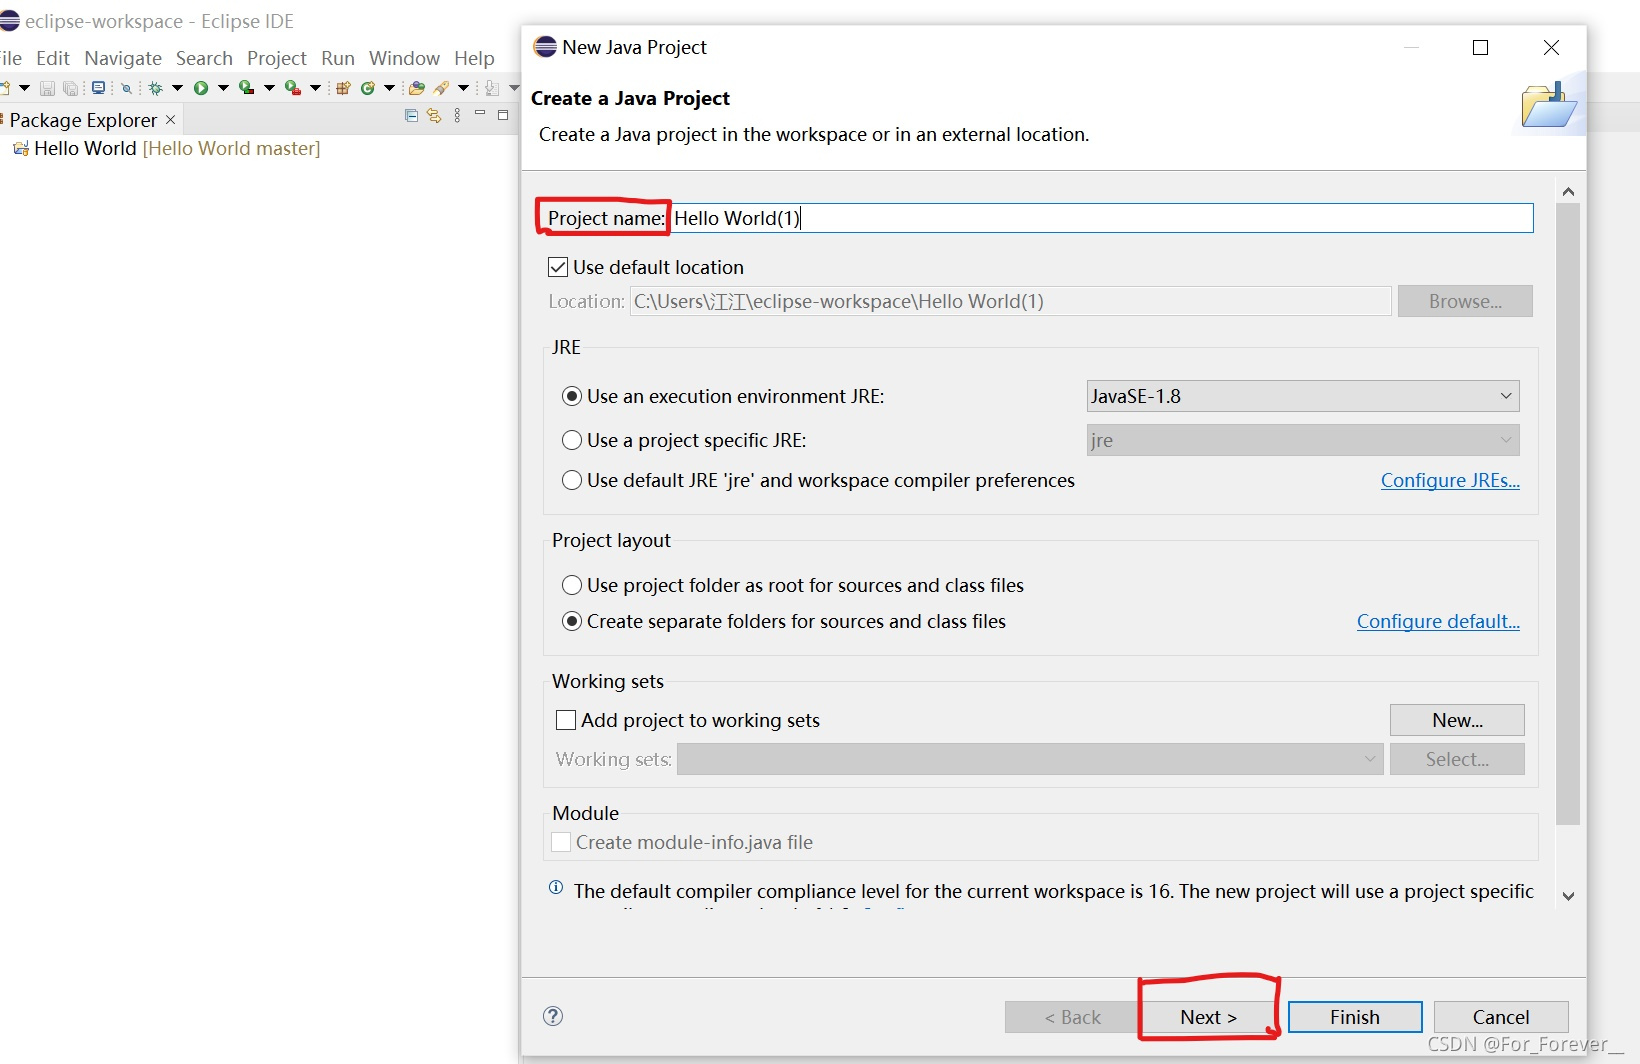Open the Run dropdown arrow
Image resolution: width=1640 pixels, height=1064 pixels.
(x=223, y=88)
